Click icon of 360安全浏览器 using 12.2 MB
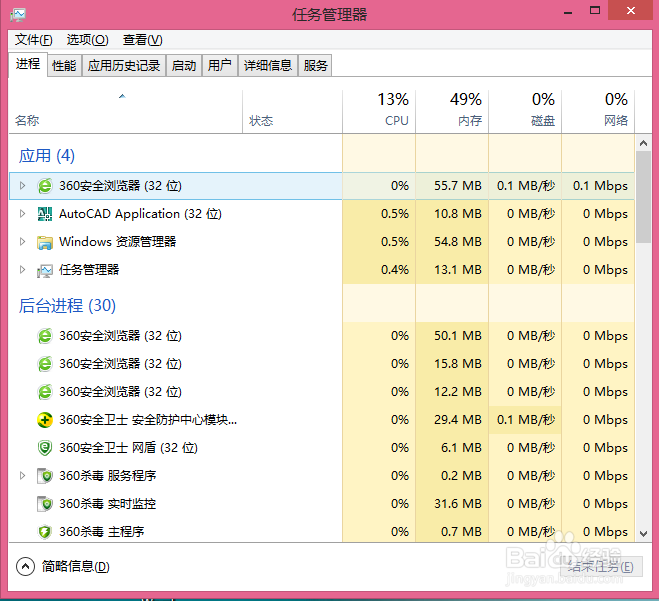Image resolution: width=659 pixels, height=601 pixels. pos(45,392)
